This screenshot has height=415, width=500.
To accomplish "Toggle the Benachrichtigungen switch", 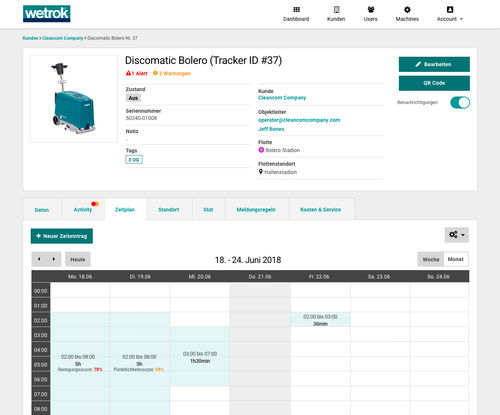I will click(460, 102).
